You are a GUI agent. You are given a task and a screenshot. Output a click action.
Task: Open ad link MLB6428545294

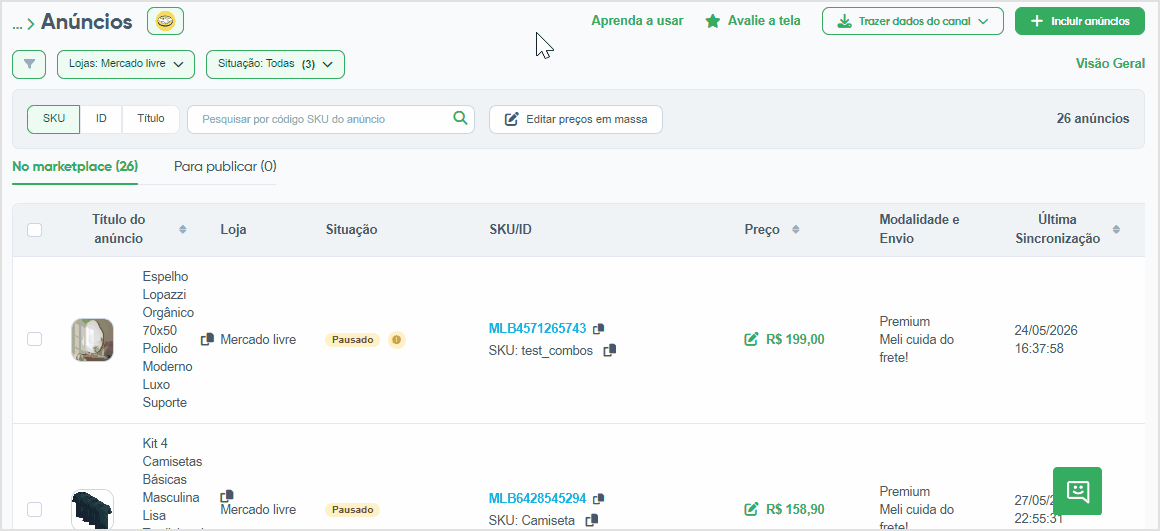coord(537,498)
